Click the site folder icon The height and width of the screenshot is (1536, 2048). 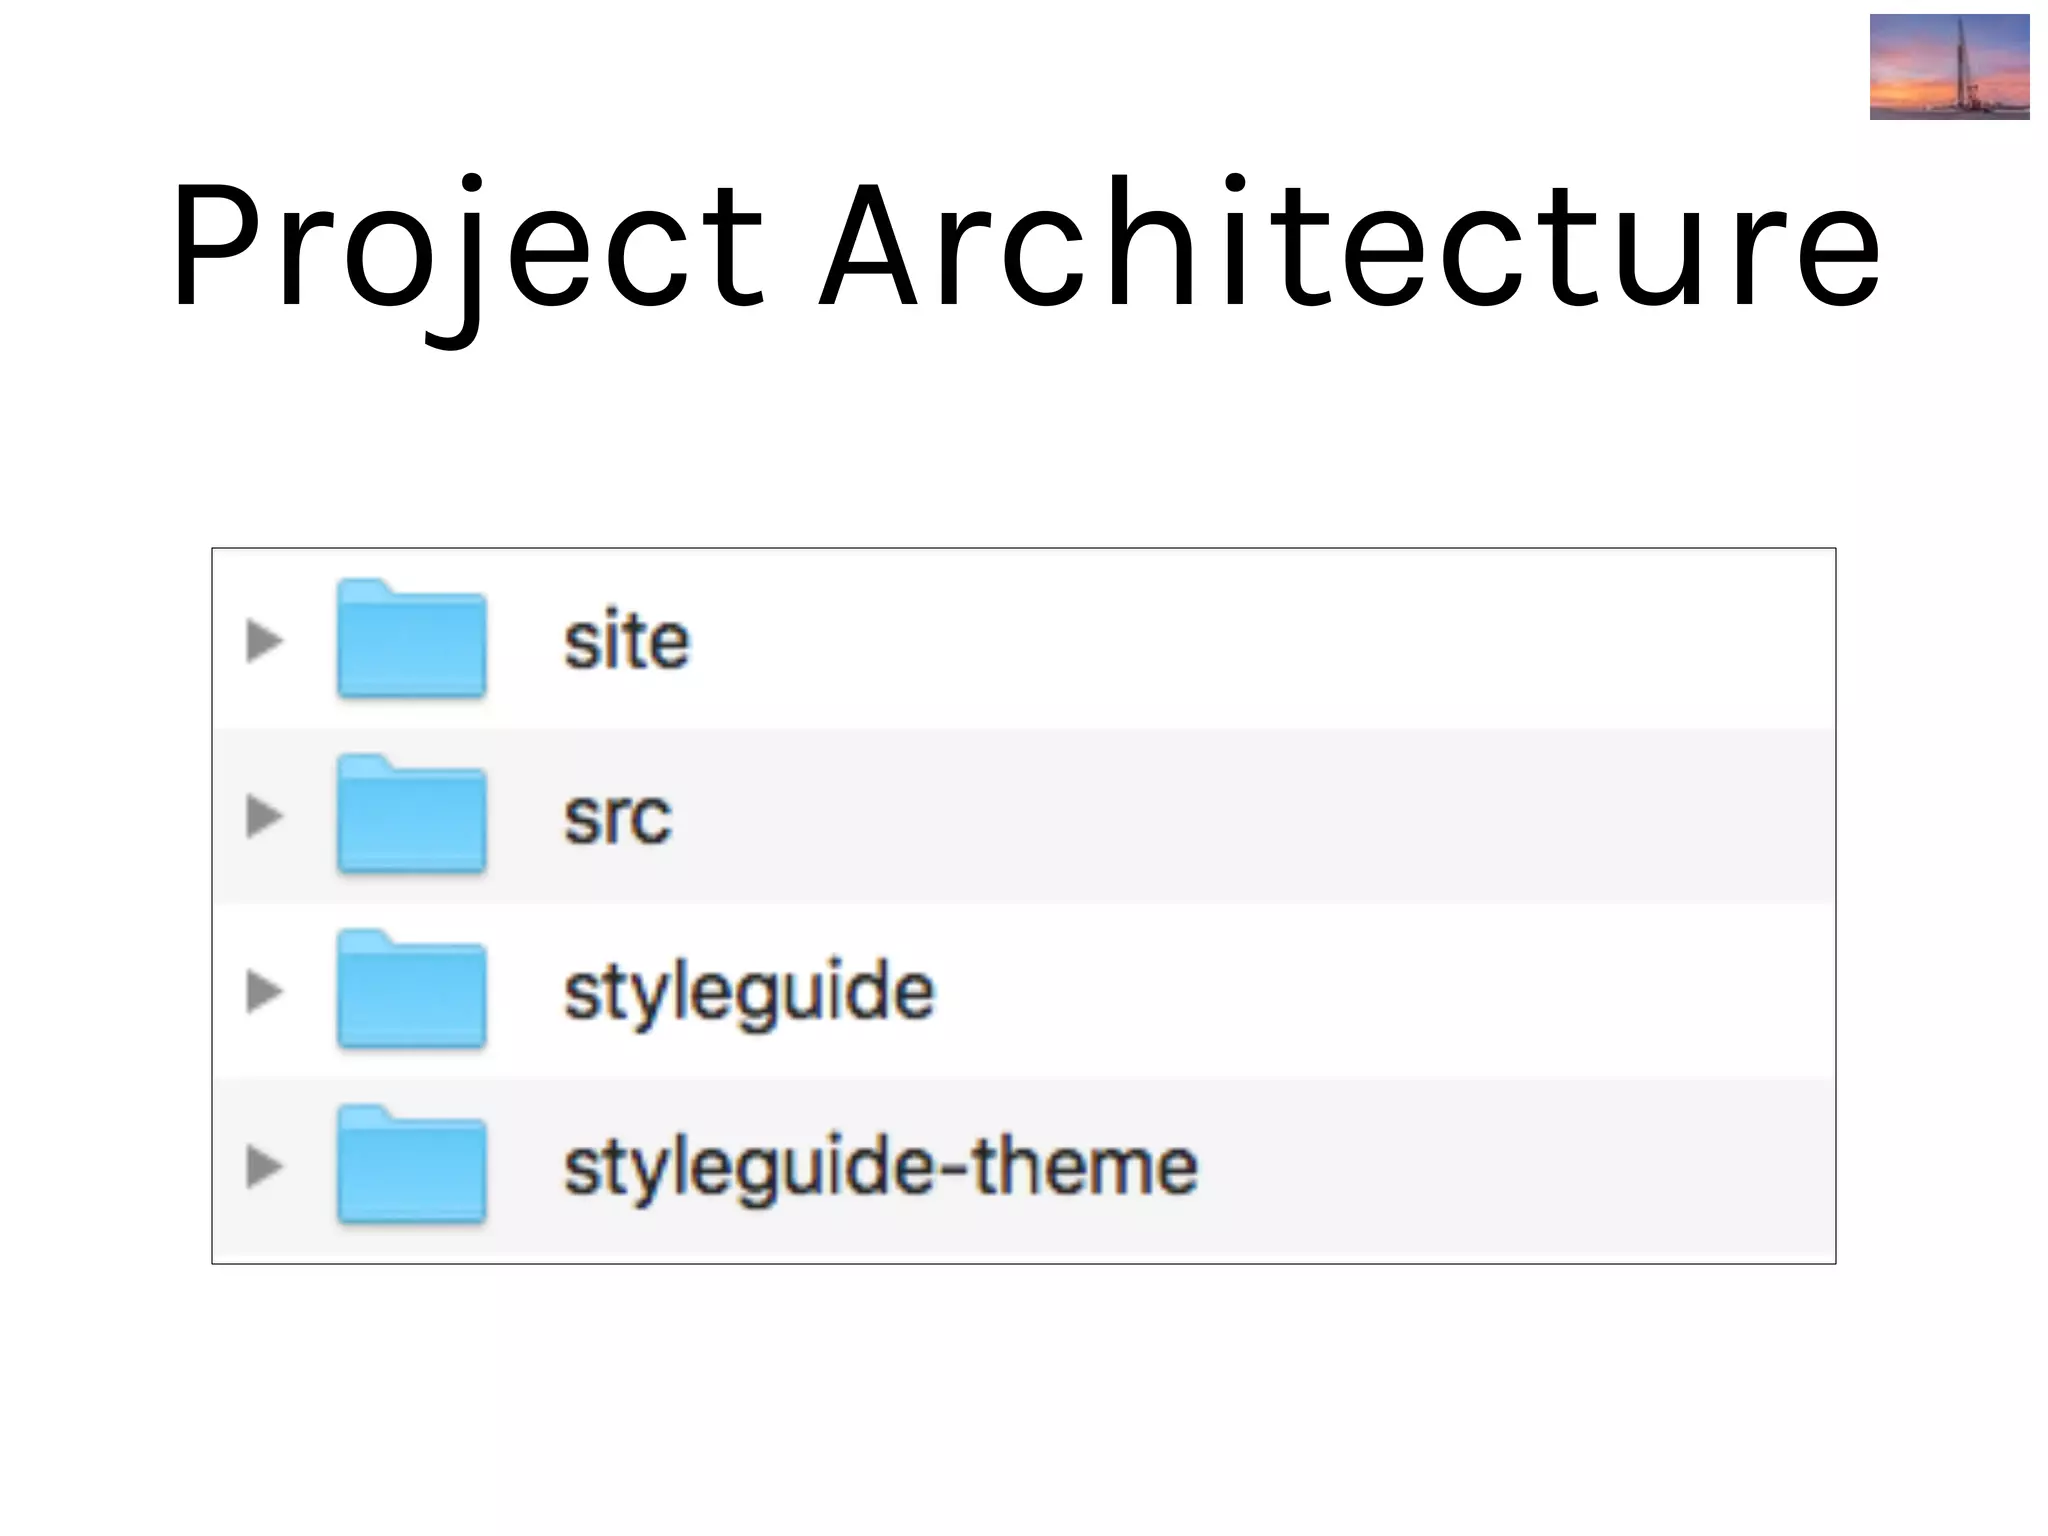[411, 639]
